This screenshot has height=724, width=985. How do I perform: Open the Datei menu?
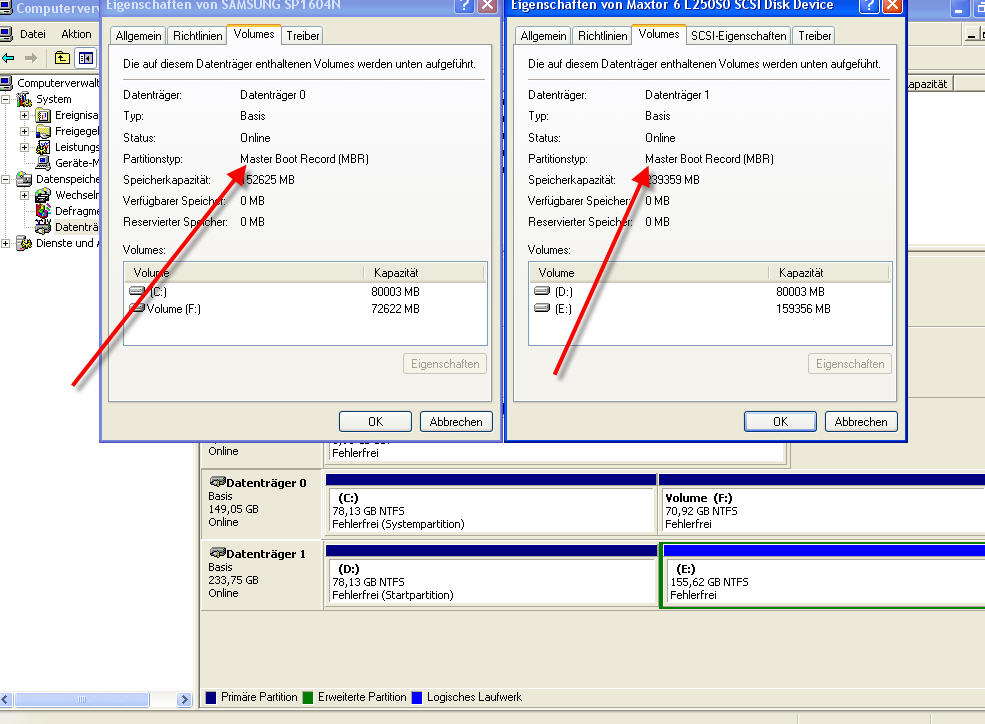(x=33, y=34)
